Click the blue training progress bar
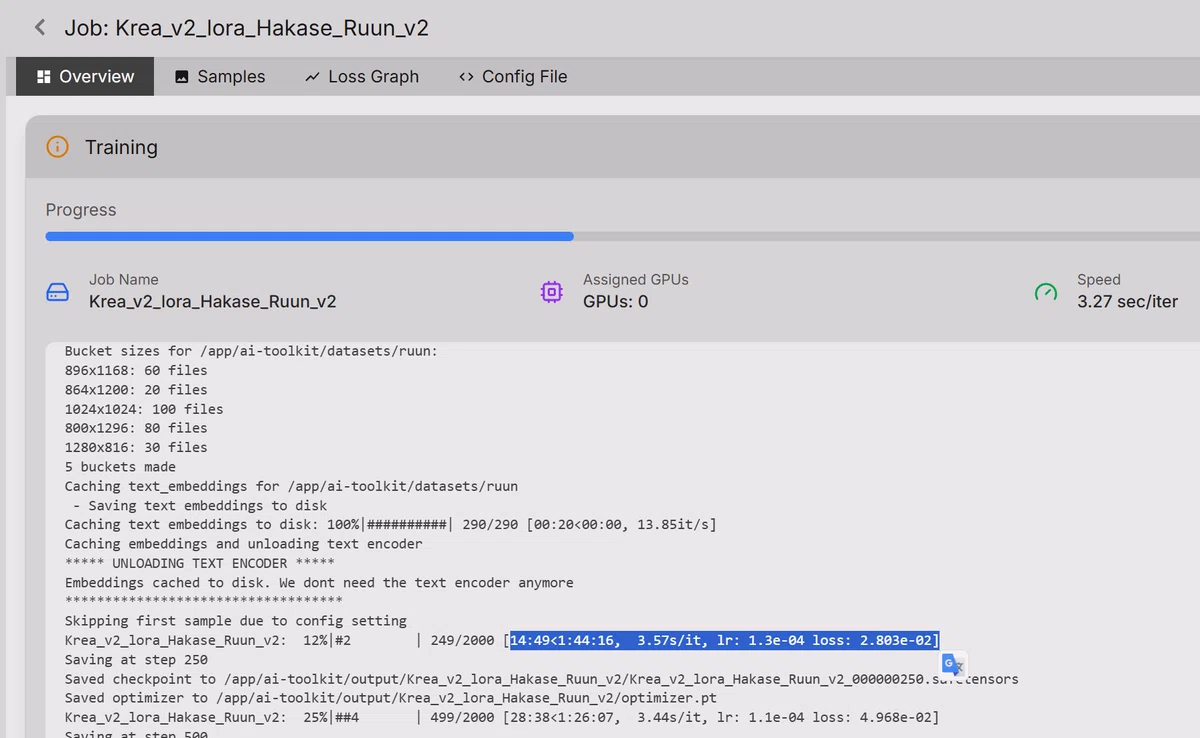 click(x=309, y=237)
